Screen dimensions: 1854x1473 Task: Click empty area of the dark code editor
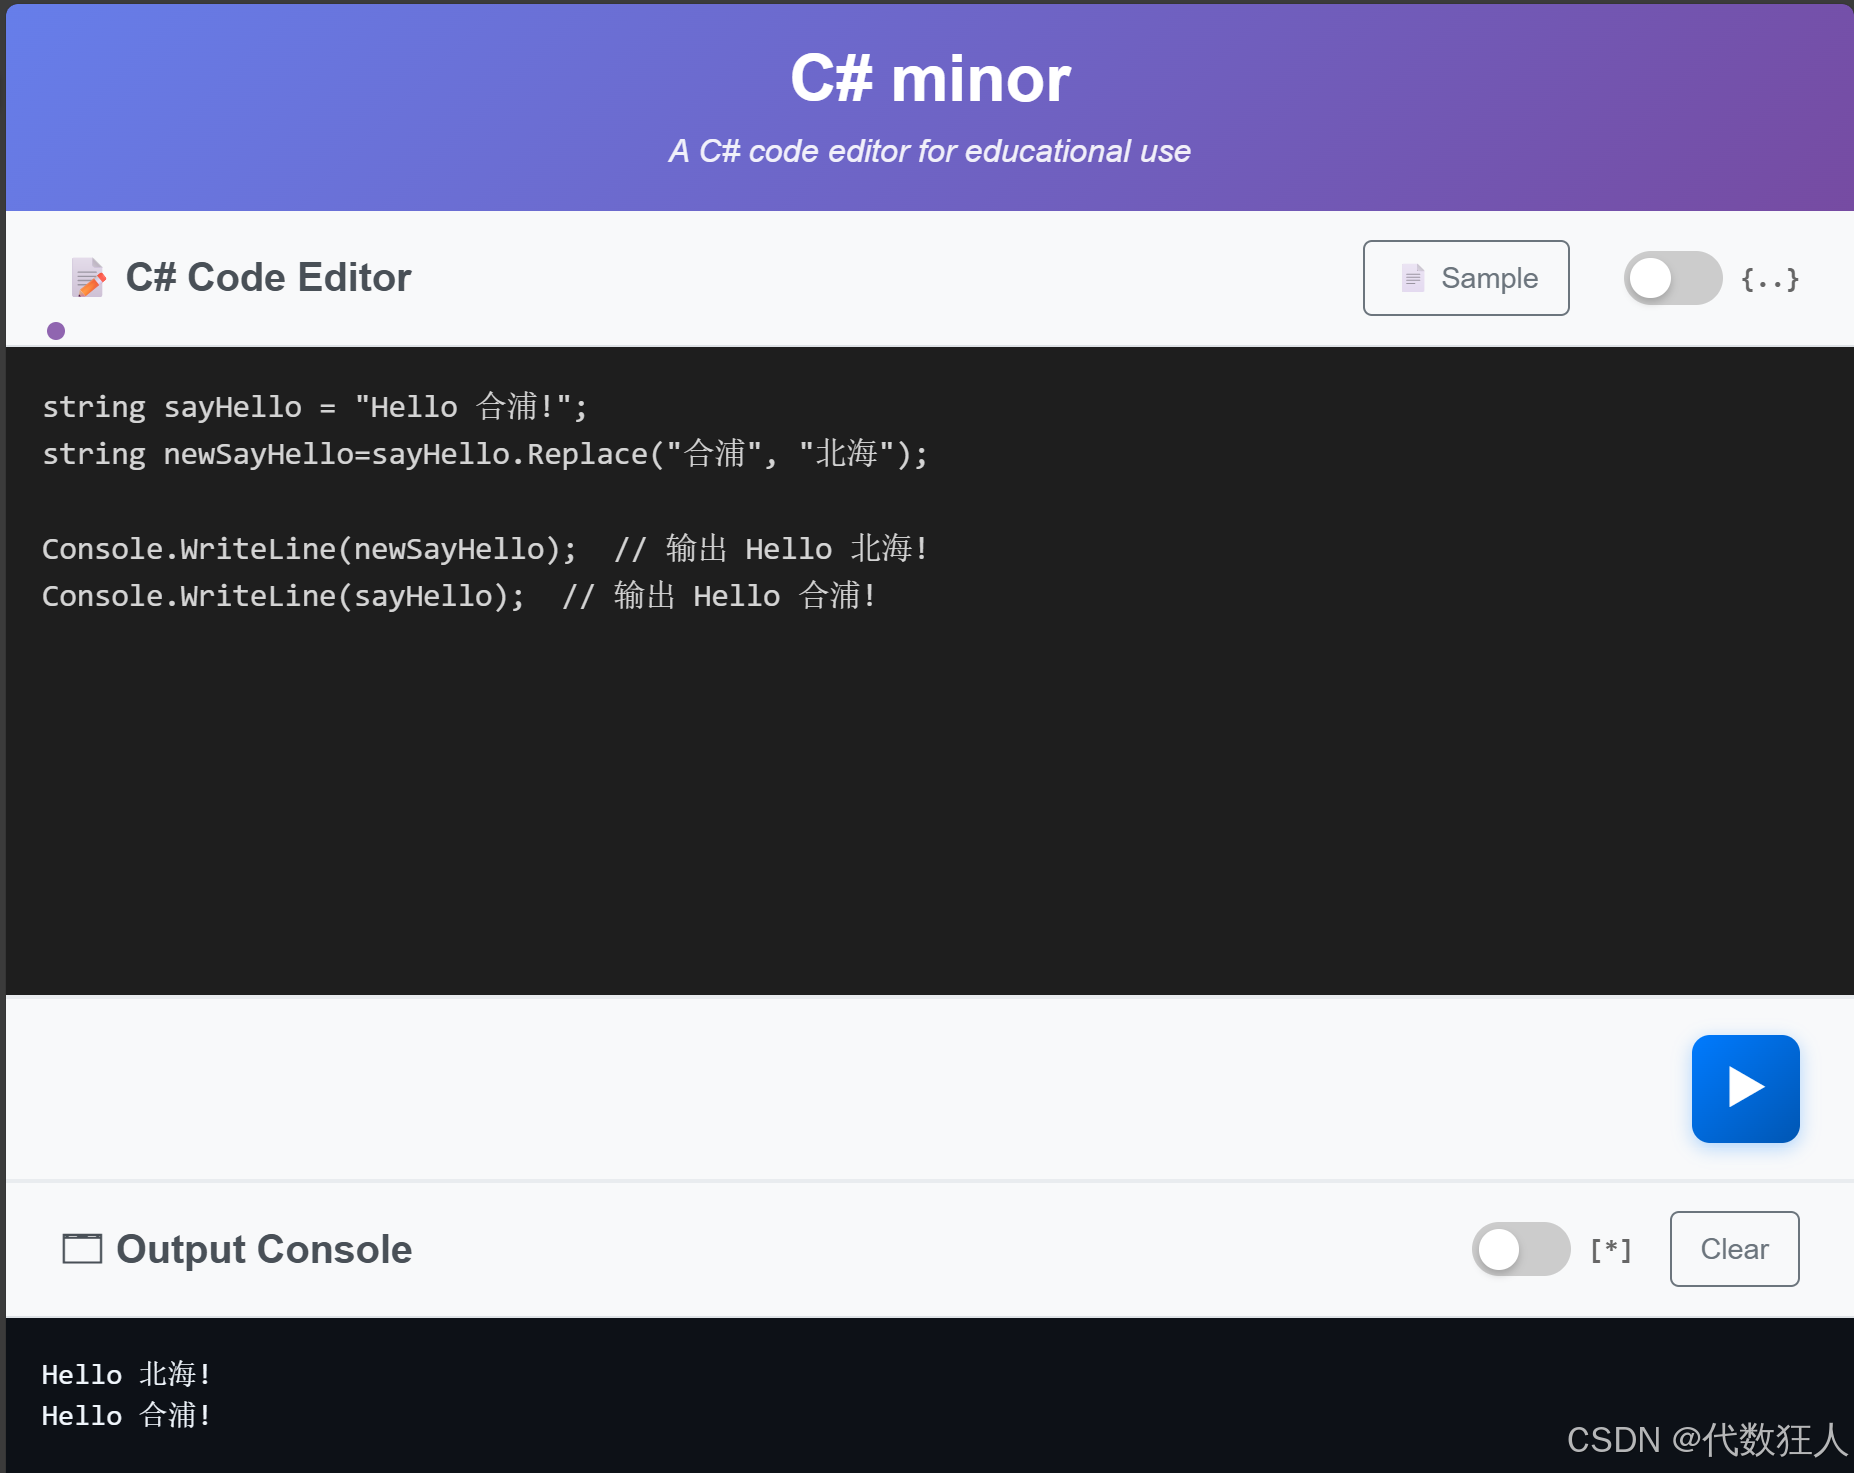point(930,800)
